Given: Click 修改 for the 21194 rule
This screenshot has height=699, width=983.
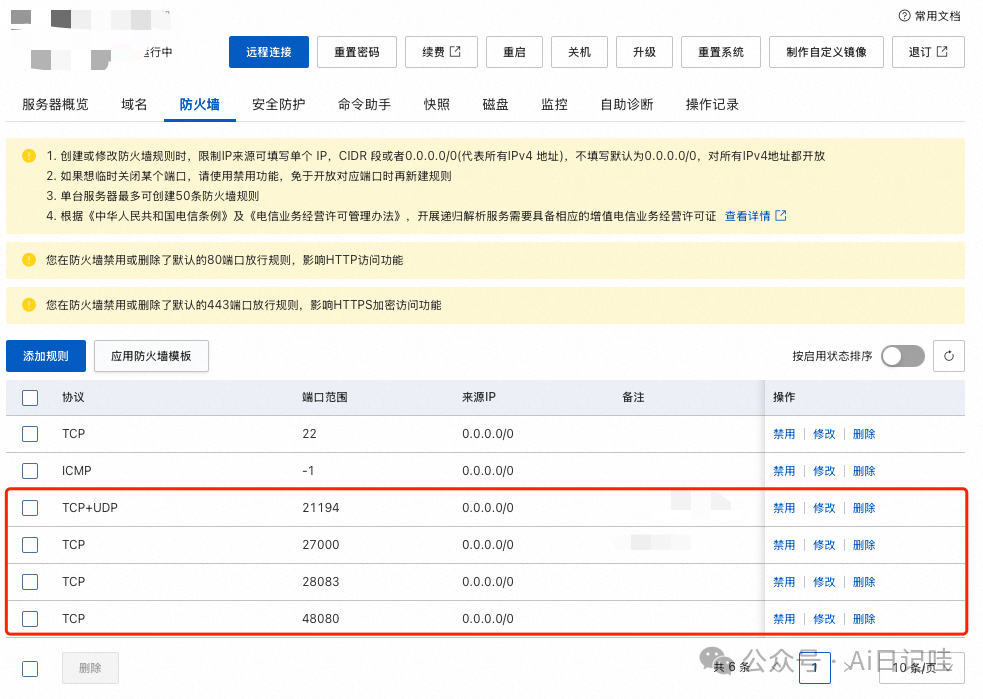Looking at the screenshot, I should [824, 508].
